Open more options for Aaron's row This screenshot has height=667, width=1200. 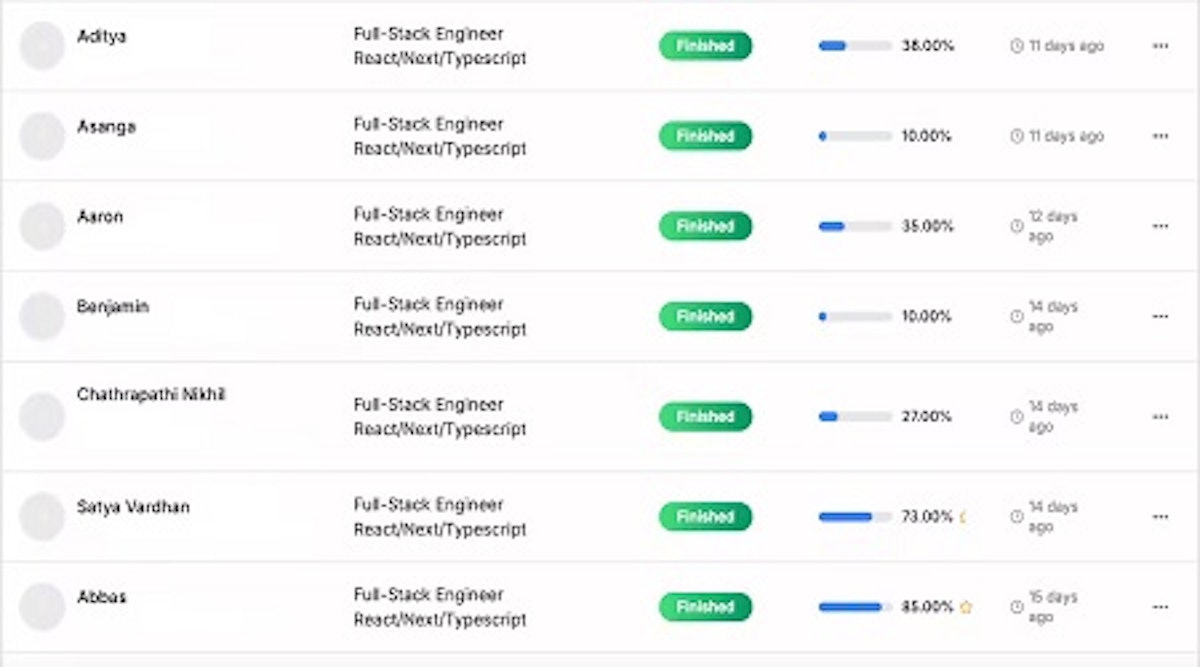point(1160,226)
